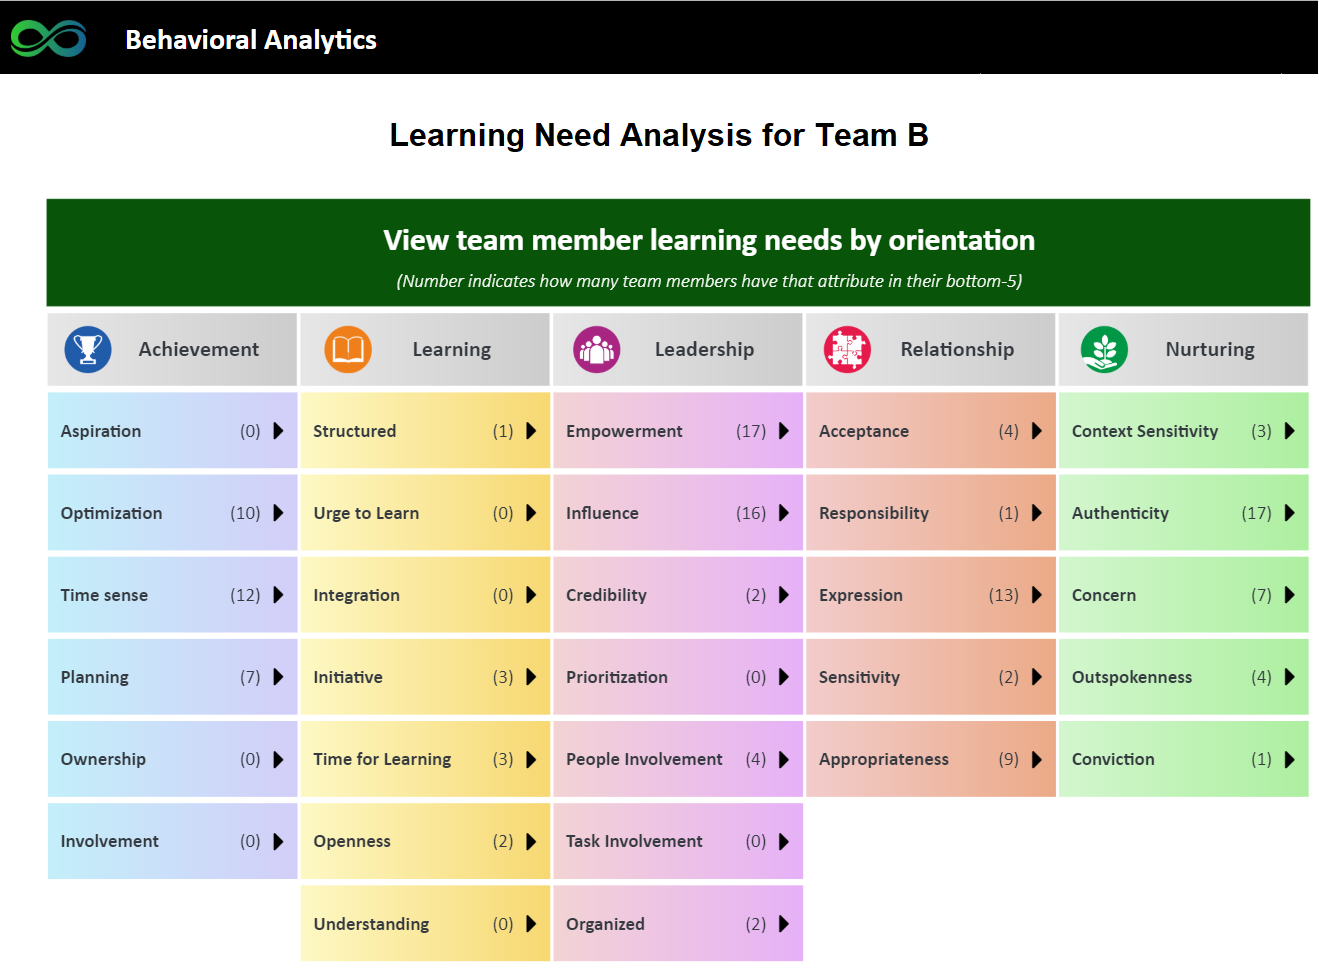Click the Nurturing plant icon
Viewport: 1319px width, 978px height.
1104,349
